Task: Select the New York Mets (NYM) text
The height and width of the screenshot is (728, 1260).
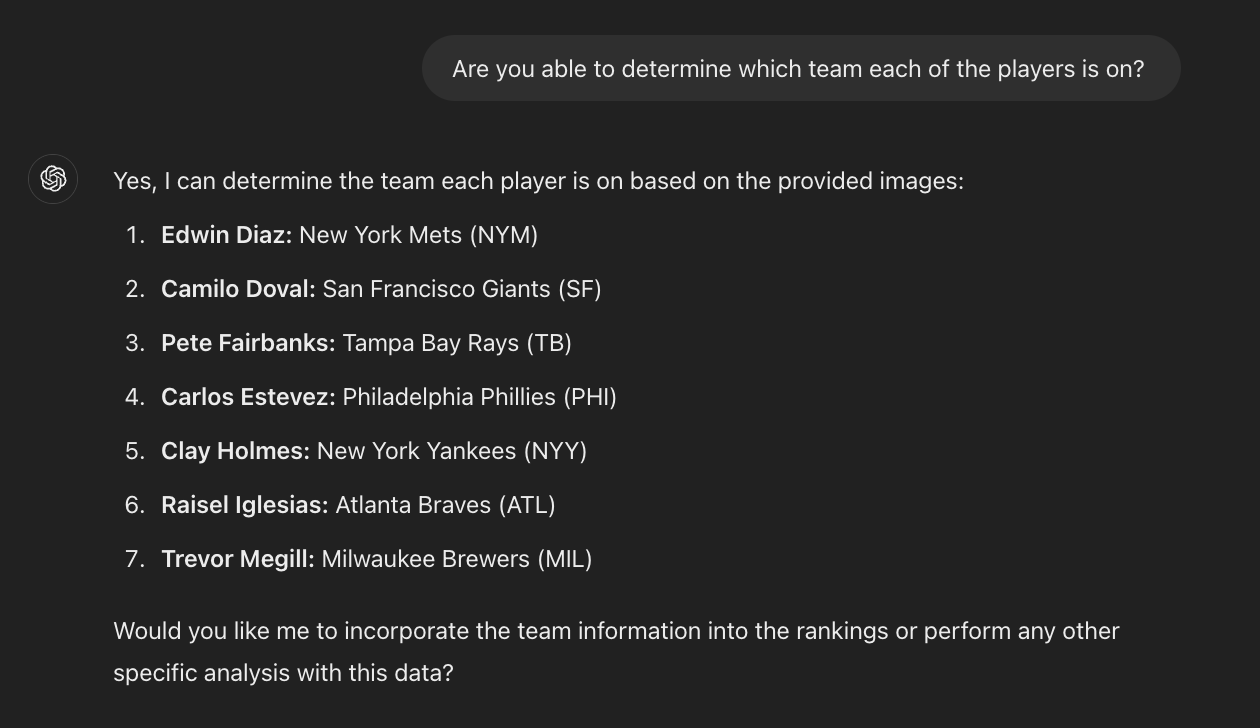Action: click(x=418, y=235)
